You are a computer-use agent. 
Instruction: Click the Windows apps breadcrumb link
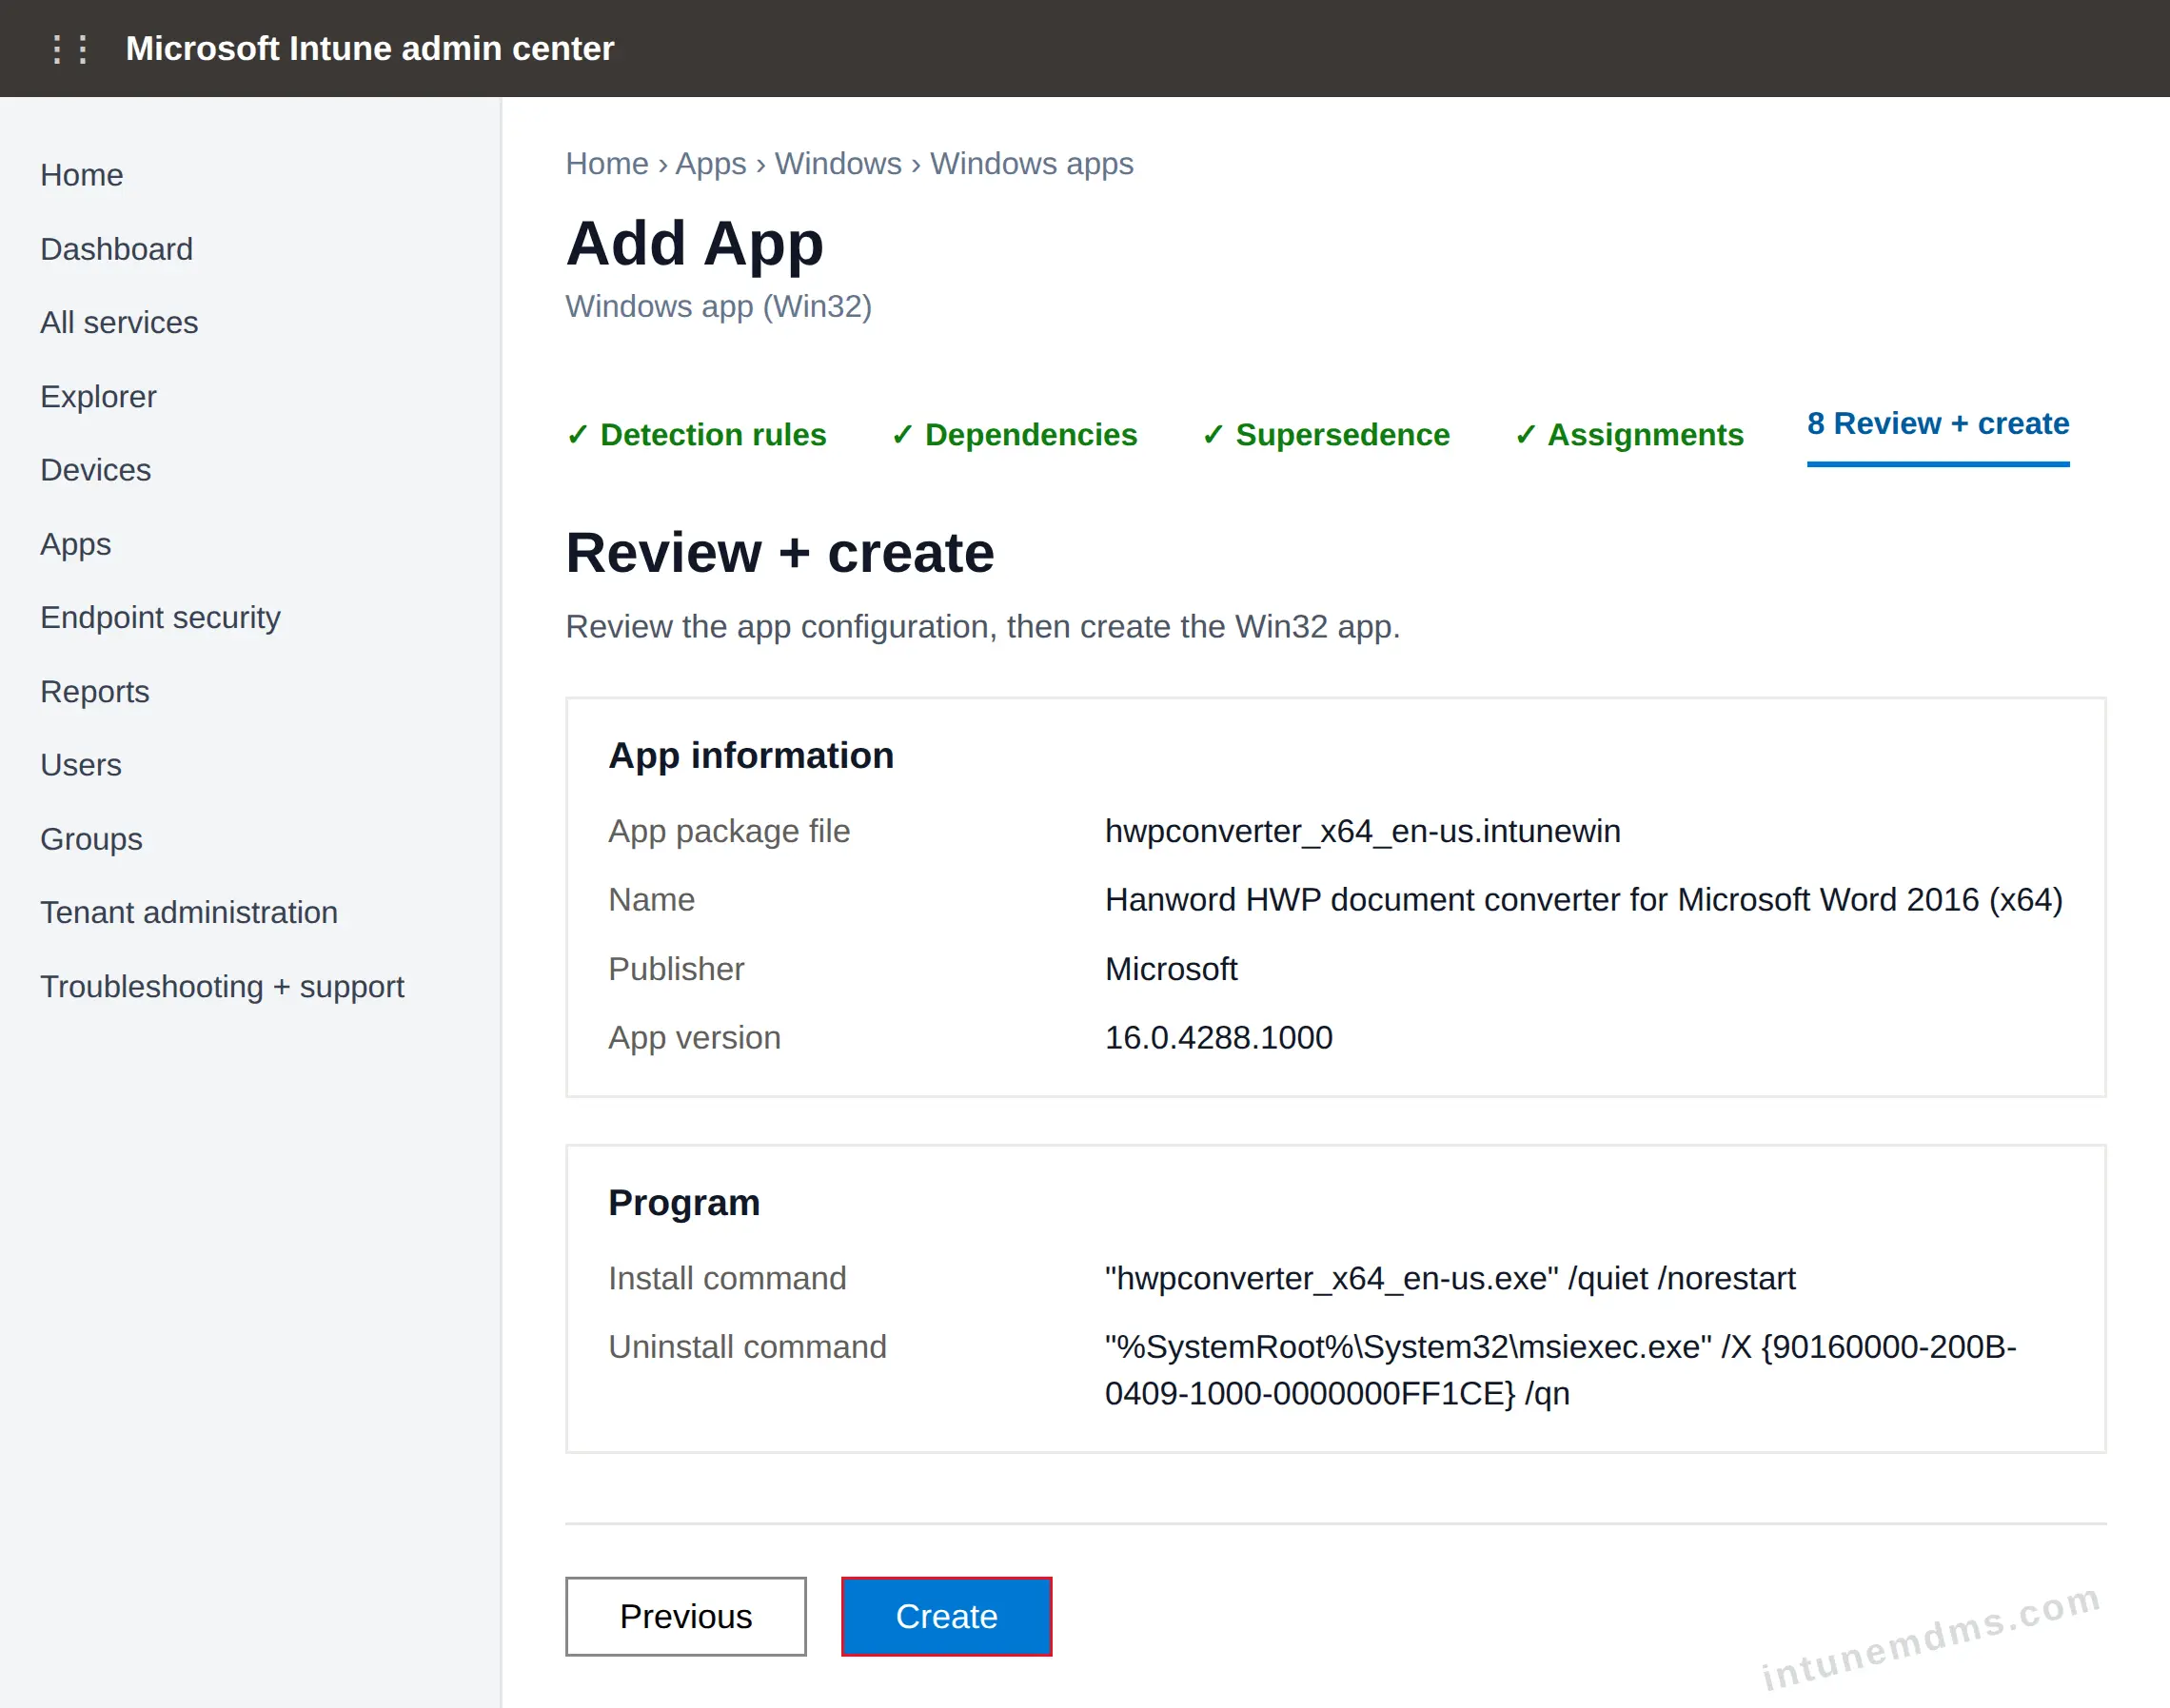1031,163
